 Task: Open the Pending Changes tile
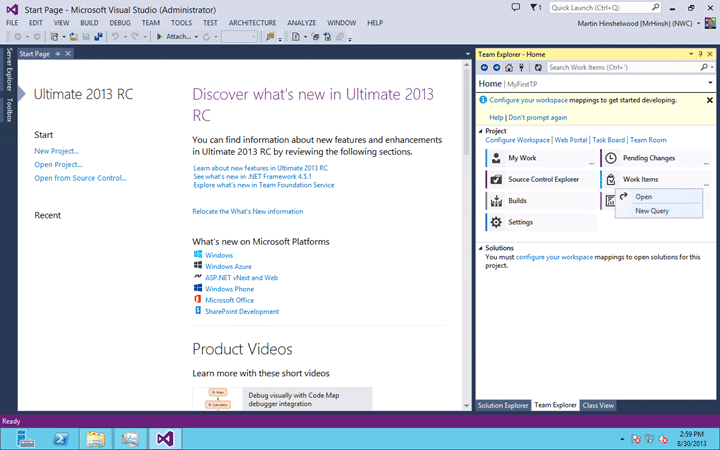pos(655,158)
